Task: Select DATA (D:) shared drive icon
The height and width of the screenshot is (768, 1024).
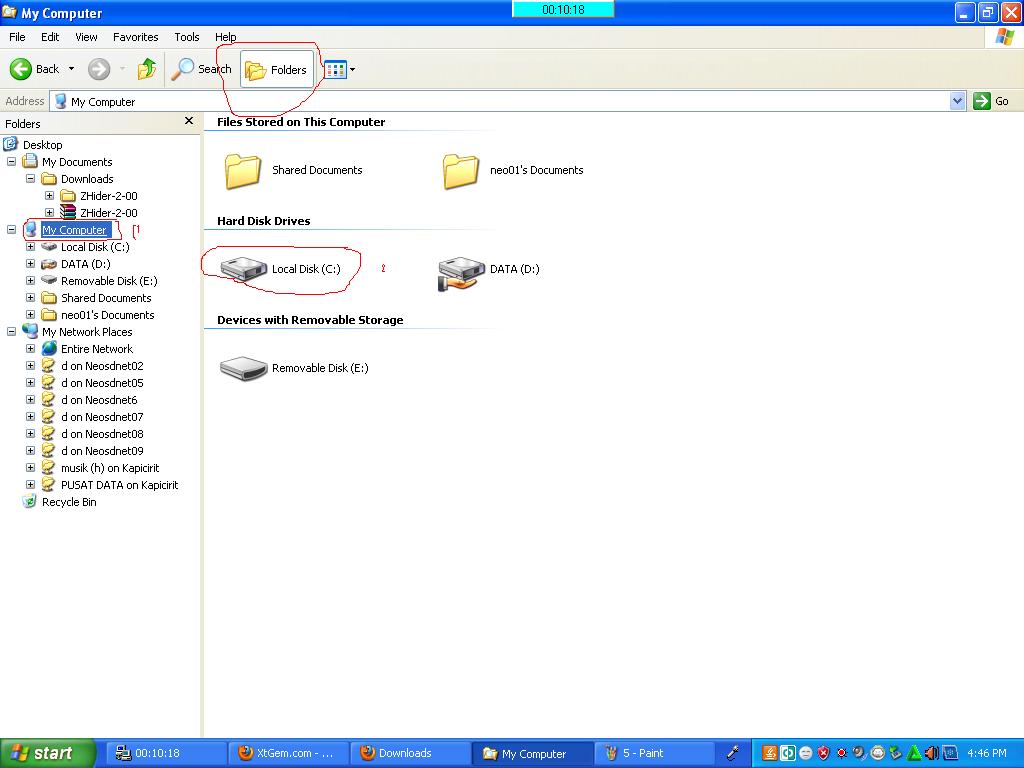Action: pyautogui.click(x=461, y=272)
